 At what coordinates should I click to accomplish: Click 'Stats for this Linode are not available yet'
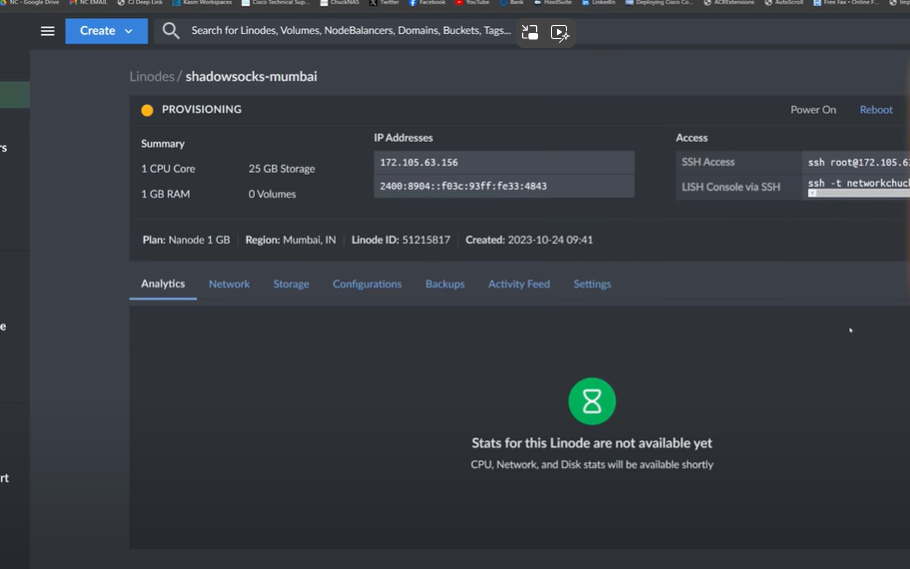click(x=591, y=443)
